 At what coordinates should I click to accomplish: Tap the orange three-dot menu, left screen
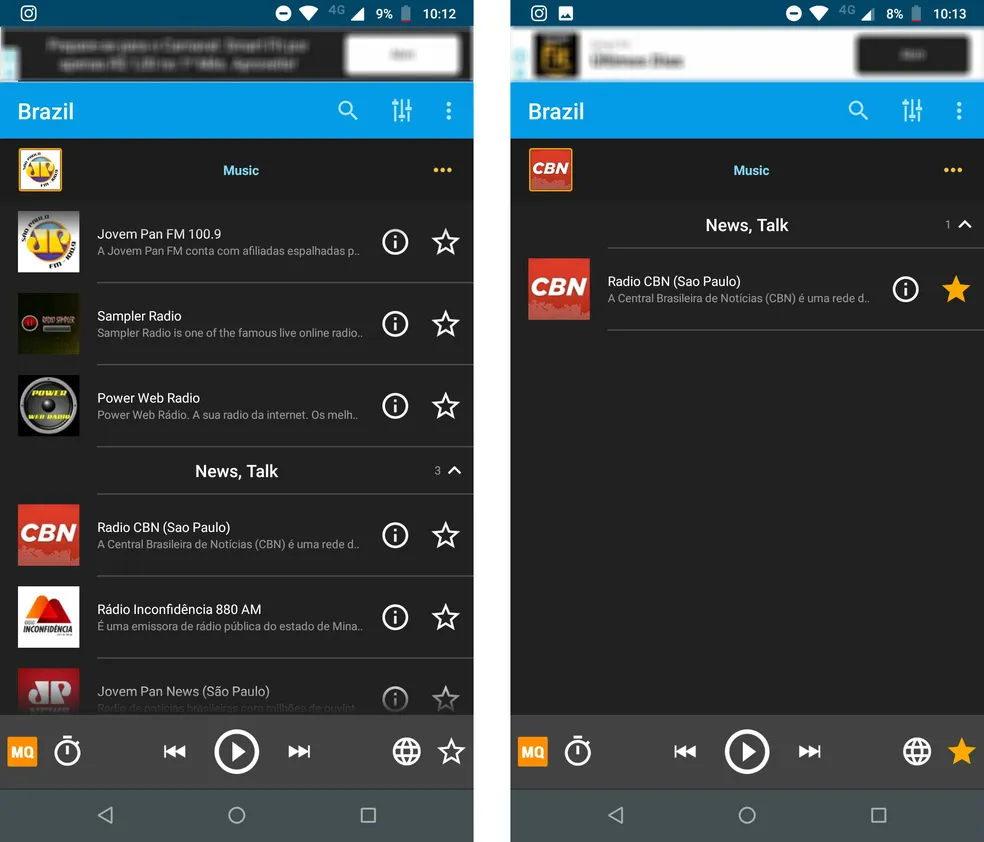point(442,170)
